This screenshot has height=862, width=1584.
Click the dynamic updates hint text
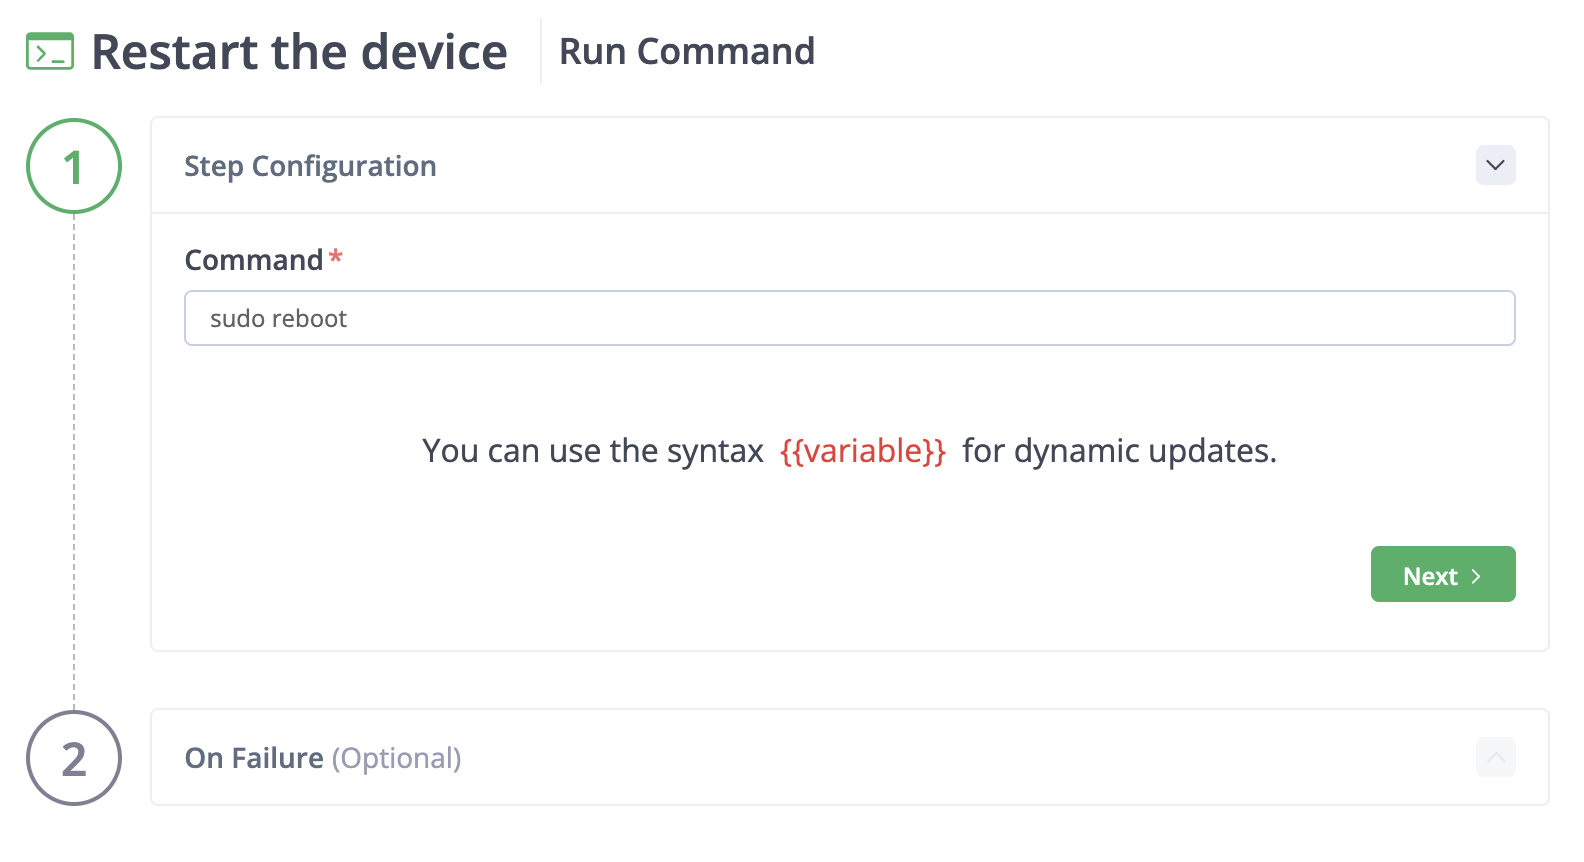[1119, 451]
